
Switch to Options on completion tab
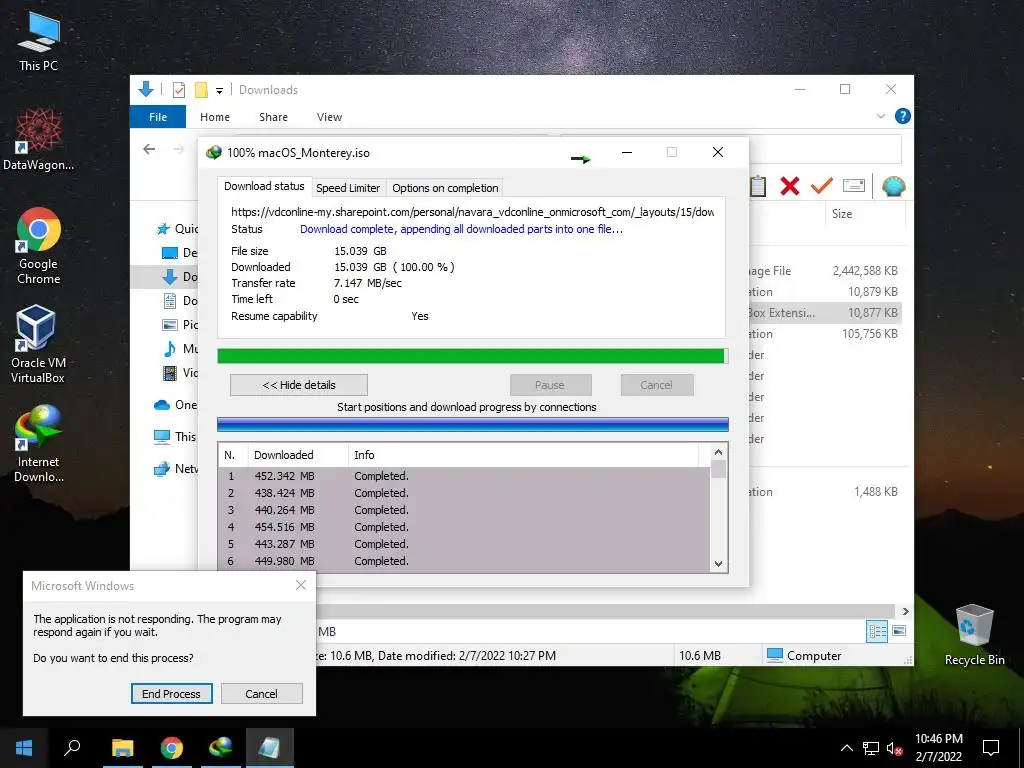point(445,188)
